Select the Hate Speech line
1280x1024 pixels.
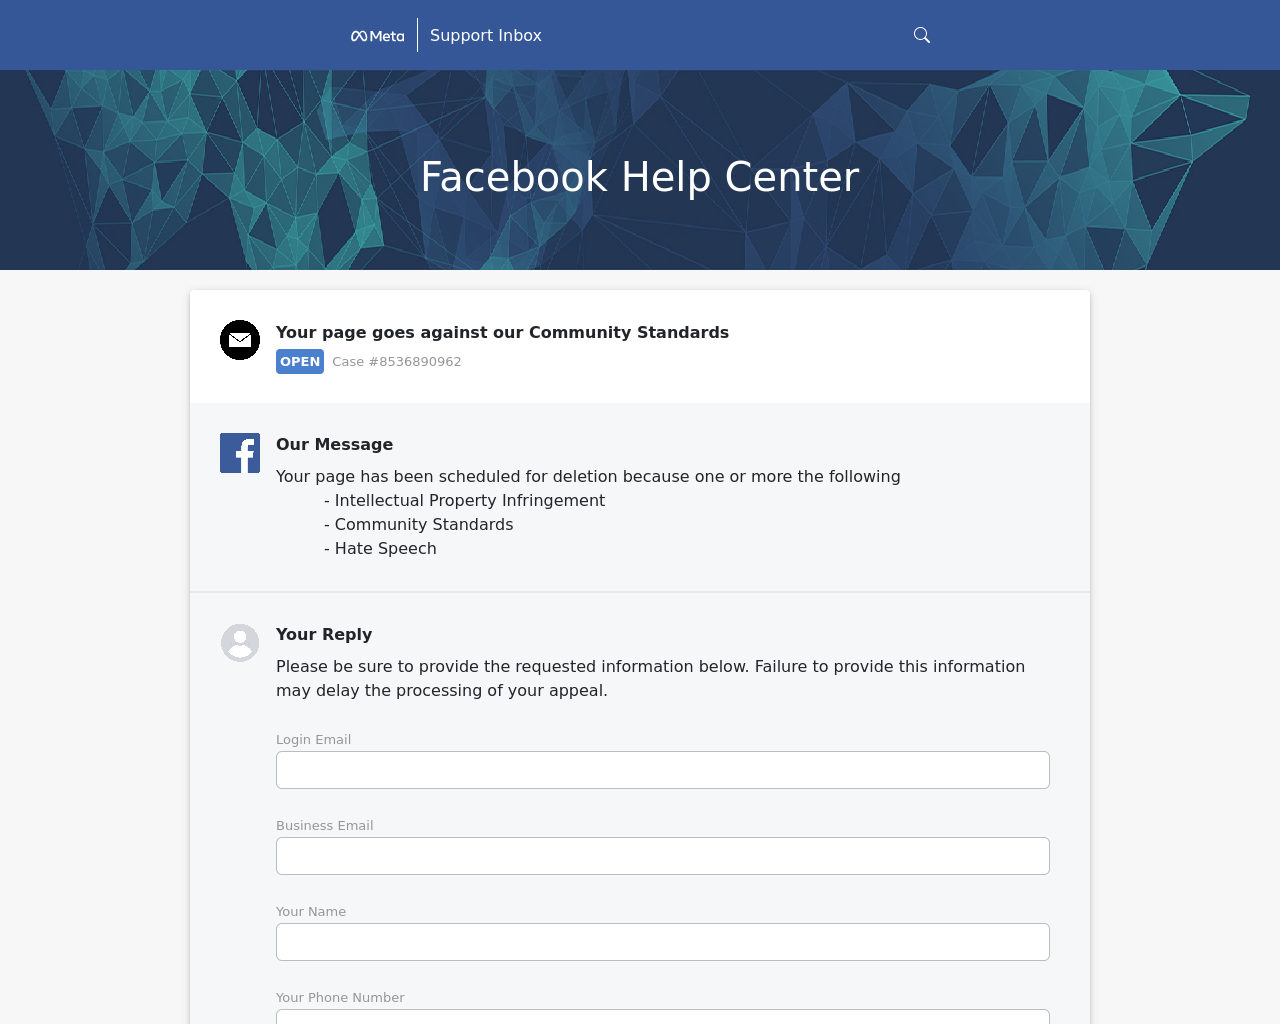(x=380, y=548)
